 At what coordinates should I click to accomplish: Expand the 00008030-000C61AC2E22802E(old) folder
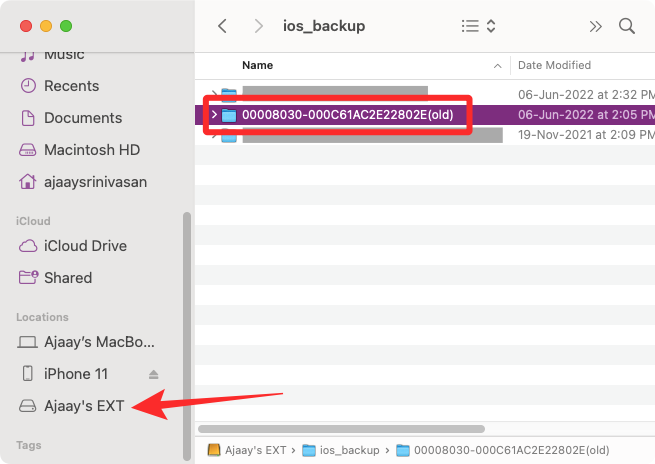click(x=214, y=115)
